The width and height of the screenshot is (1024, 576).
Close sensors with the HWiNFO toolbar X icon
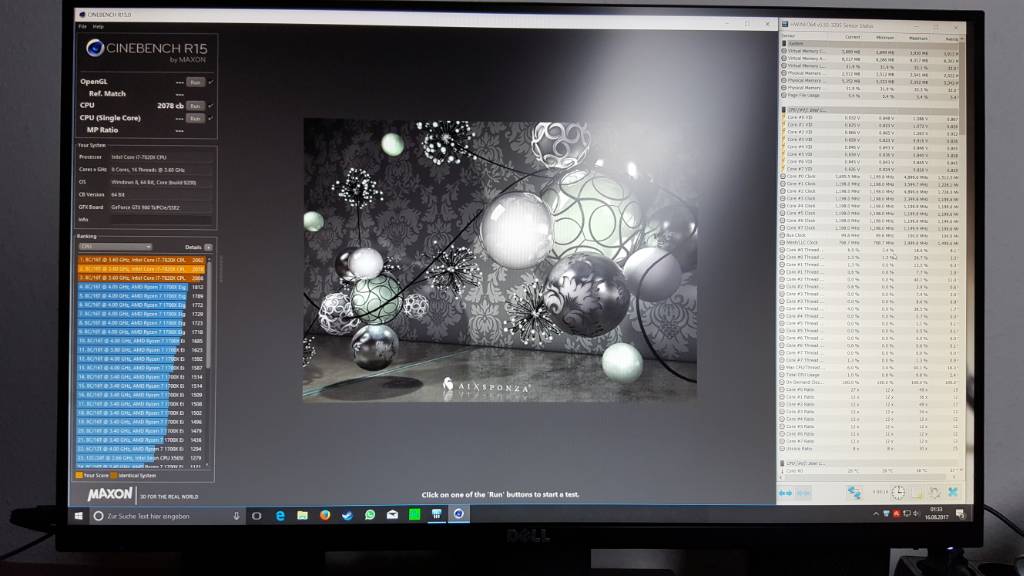[x=953, y=492]
